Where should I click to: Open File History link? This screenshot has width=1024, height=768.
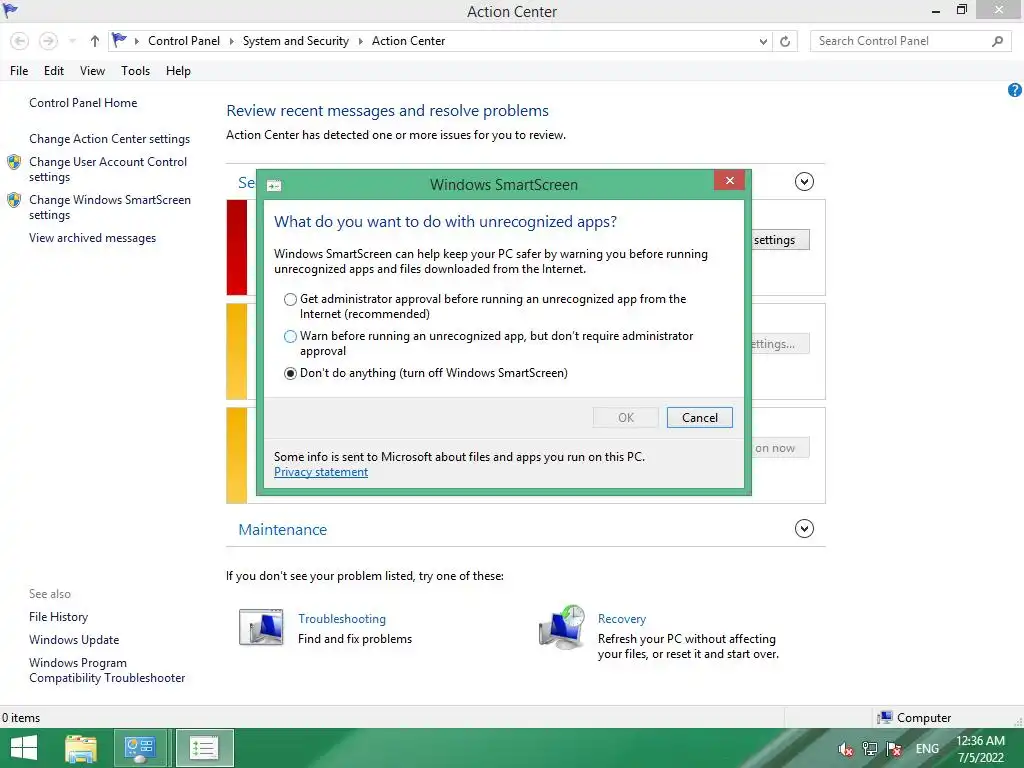[58, 616]
